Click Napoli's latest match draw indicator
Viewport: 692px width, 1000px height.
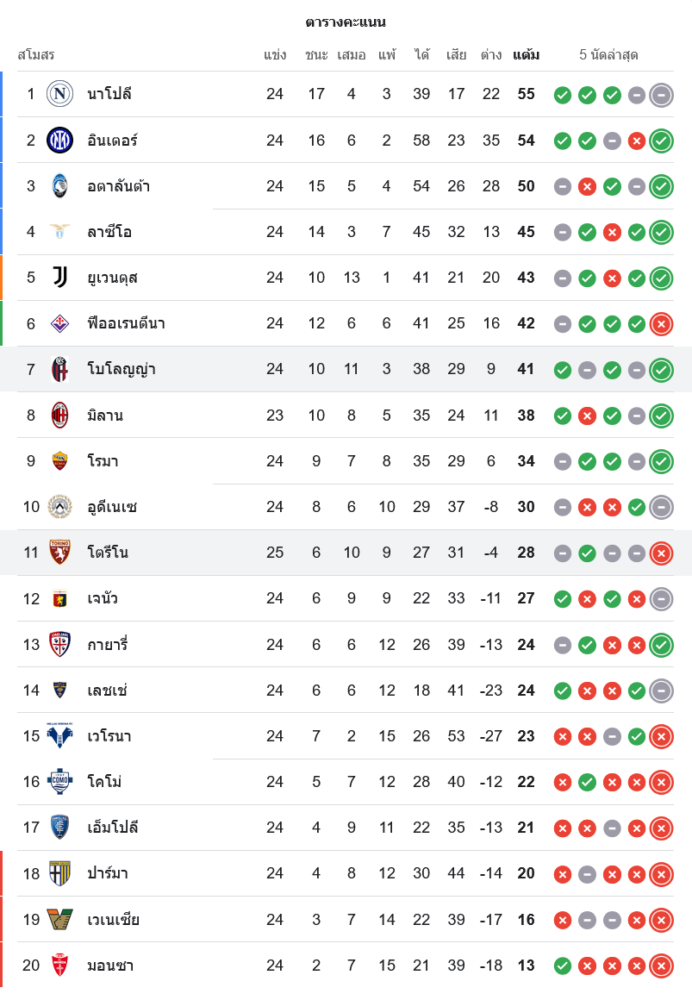[660, 95]
